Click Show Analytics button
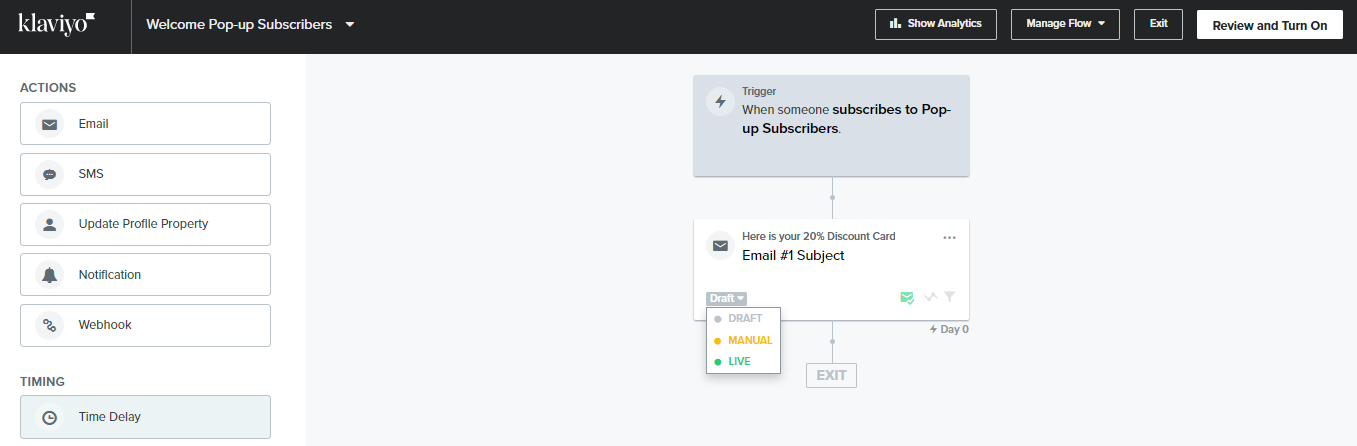 click(935, 24)
